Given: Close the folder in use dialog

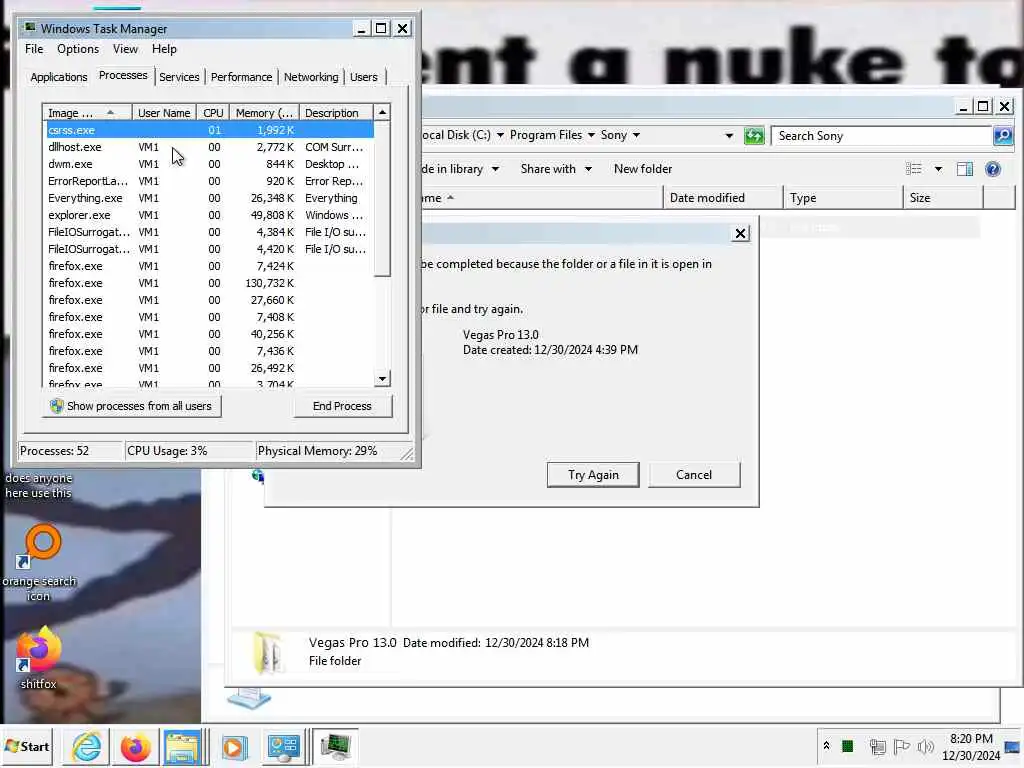Looking at the screenshot, I should point(740,233).
